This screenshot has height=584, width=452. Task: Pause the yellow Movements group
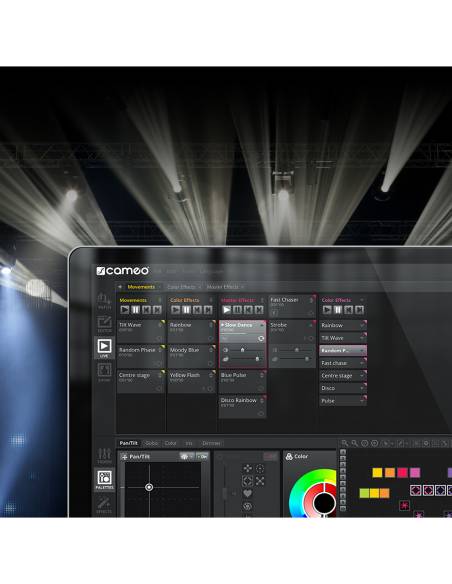pos(136,310)
